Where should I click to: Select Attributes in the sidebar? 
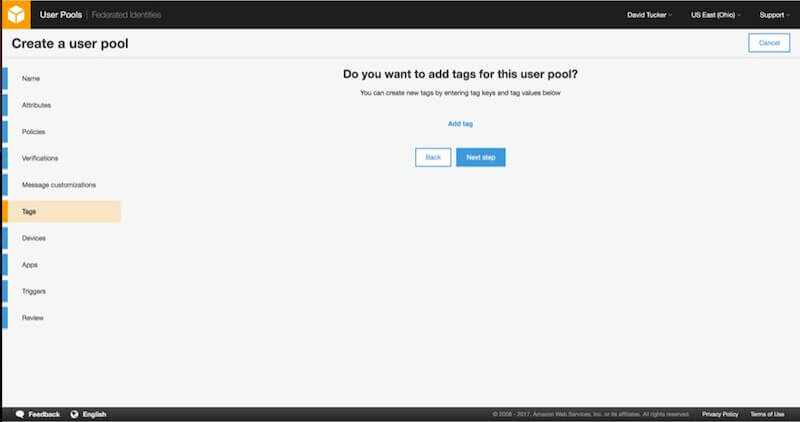(36, 105)
